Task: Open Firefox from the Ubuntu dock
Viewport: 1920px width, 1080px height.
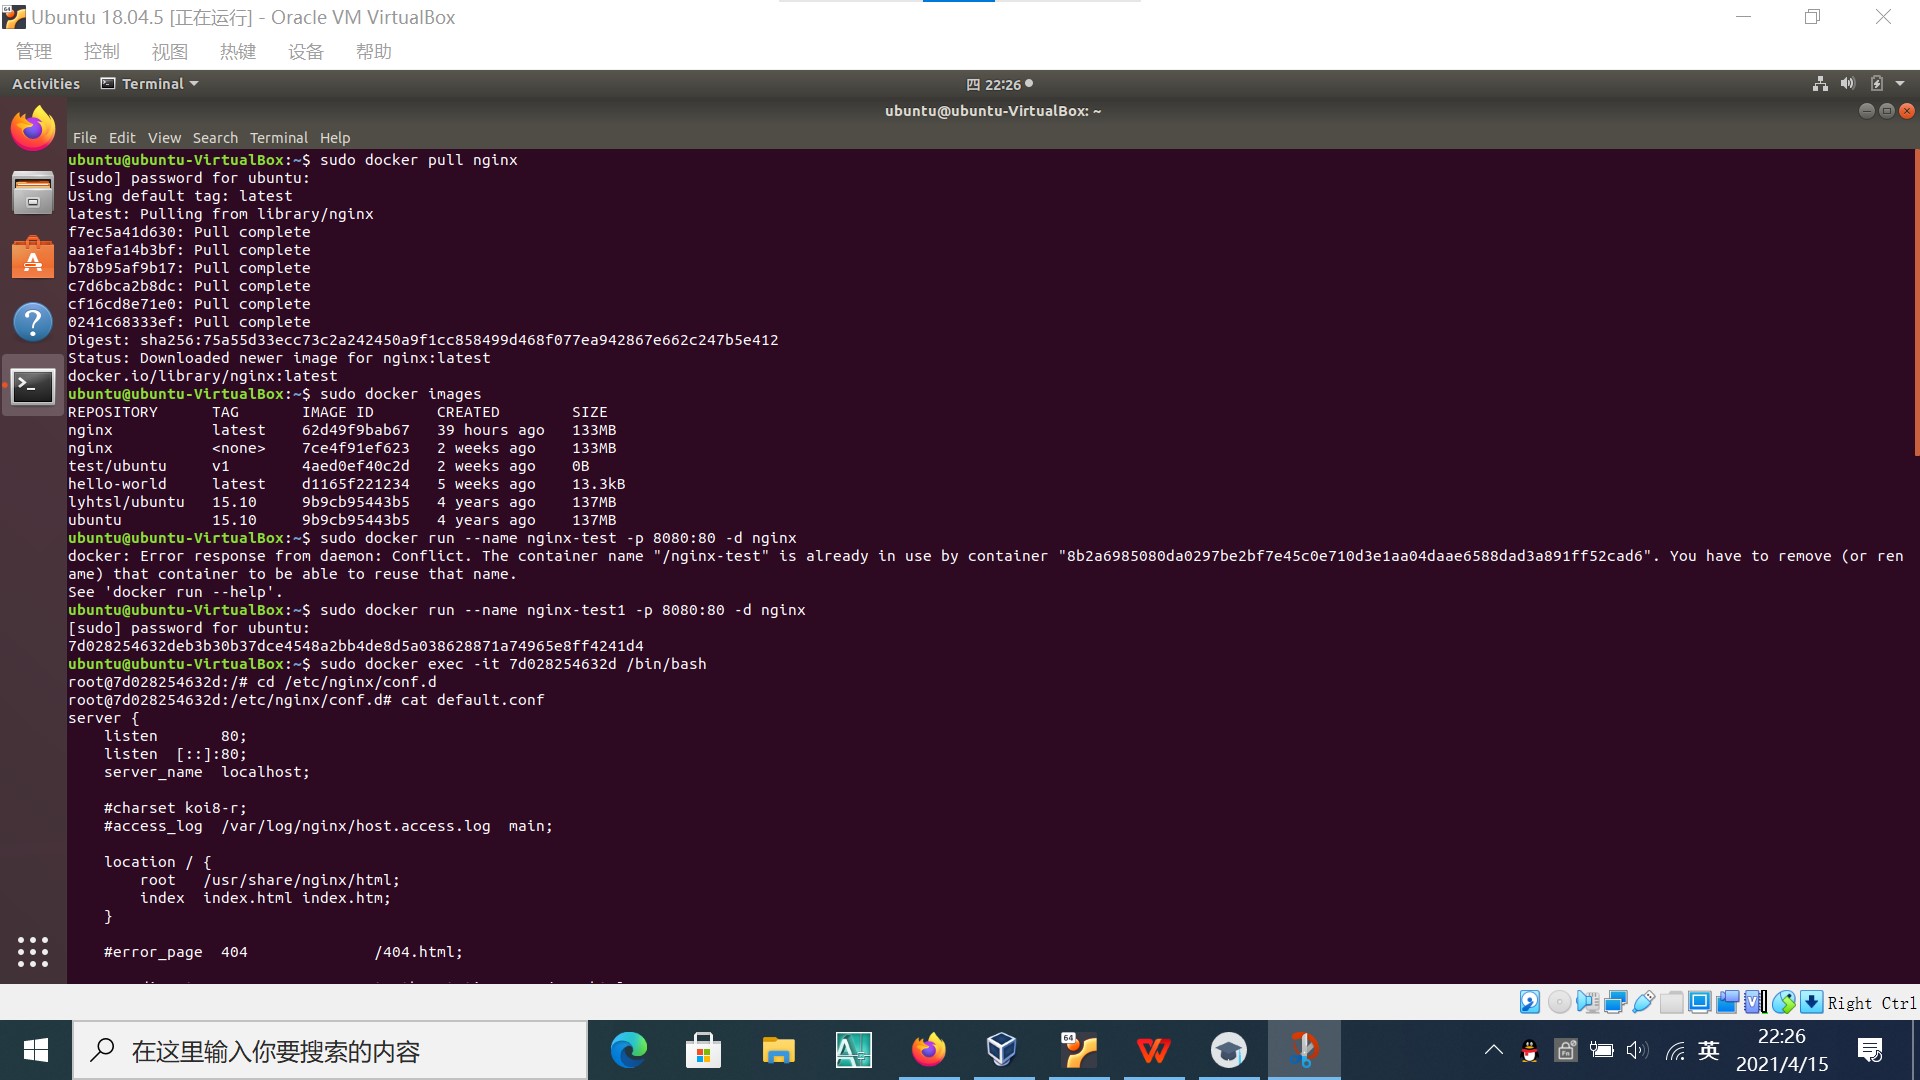Action: tap(33, 129)
